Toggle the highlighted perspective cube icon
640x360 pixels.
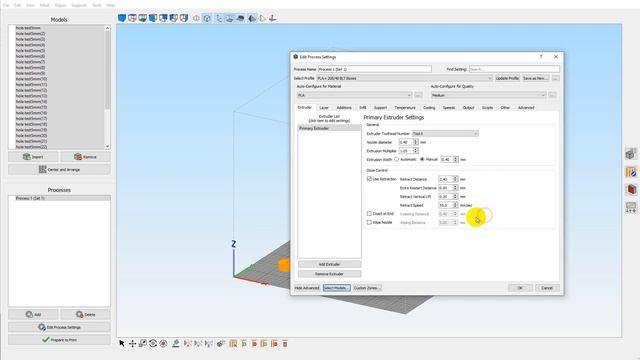click(x=207, y=18)
